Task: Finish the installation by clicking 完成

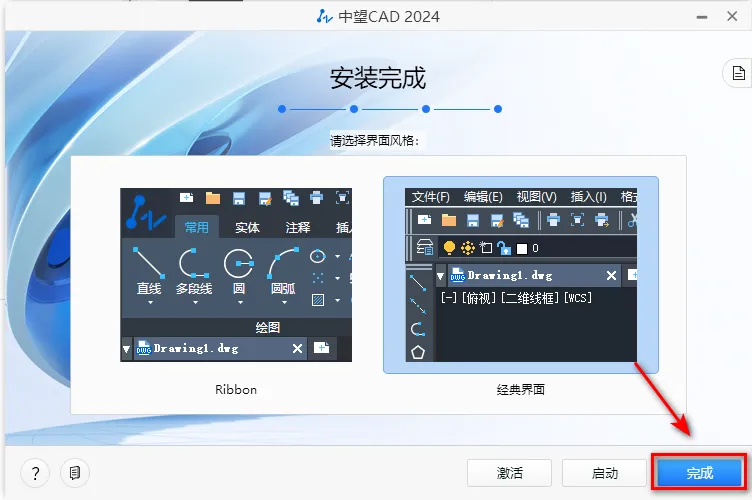Action: [x=699, y=473]
